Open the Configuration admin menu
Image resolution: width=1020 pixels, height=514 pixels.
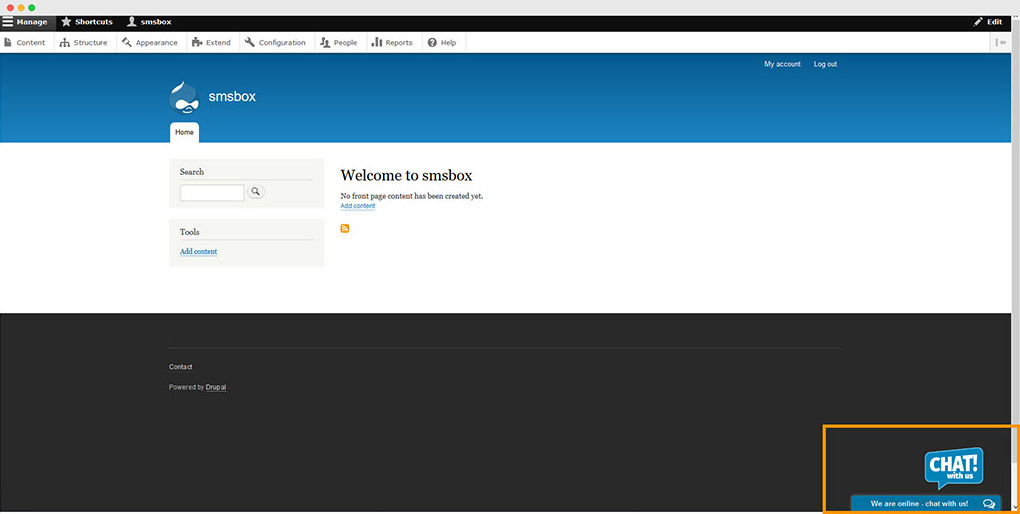point(275,42)
